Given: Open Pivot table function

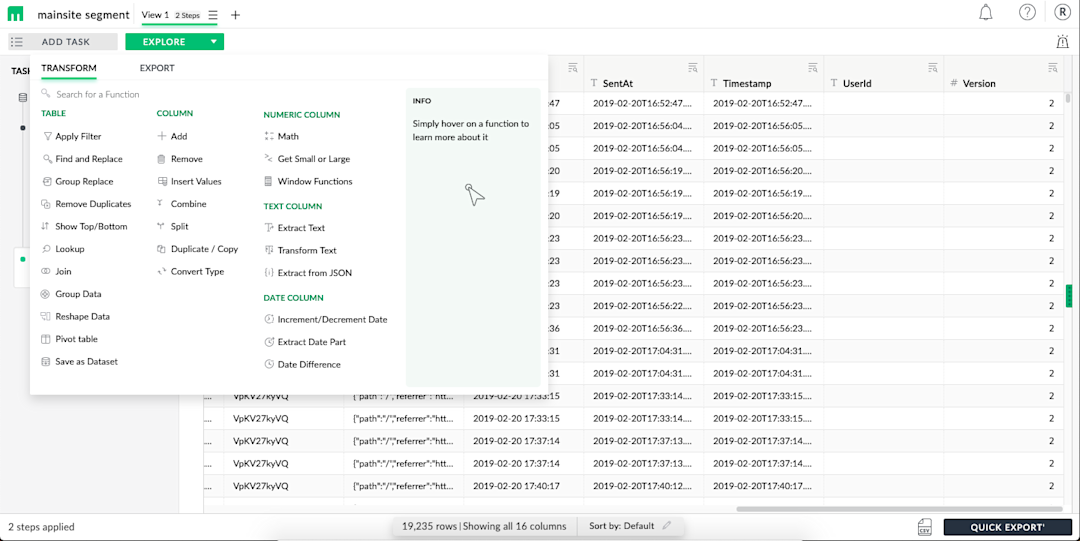Looking at the screenshot, I should coord(70,339).
